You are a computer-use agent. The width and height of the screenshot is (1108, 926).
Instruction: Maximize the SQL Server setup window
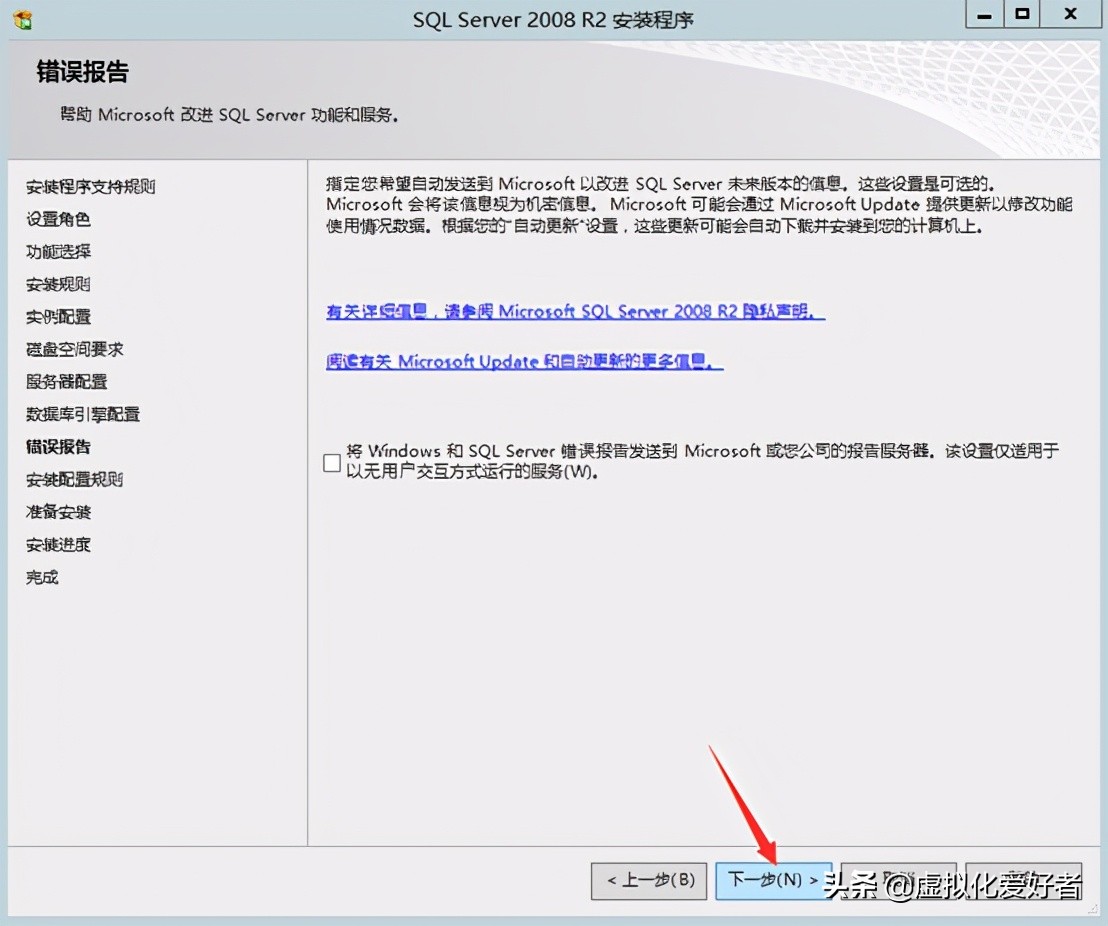point(1022,15)
